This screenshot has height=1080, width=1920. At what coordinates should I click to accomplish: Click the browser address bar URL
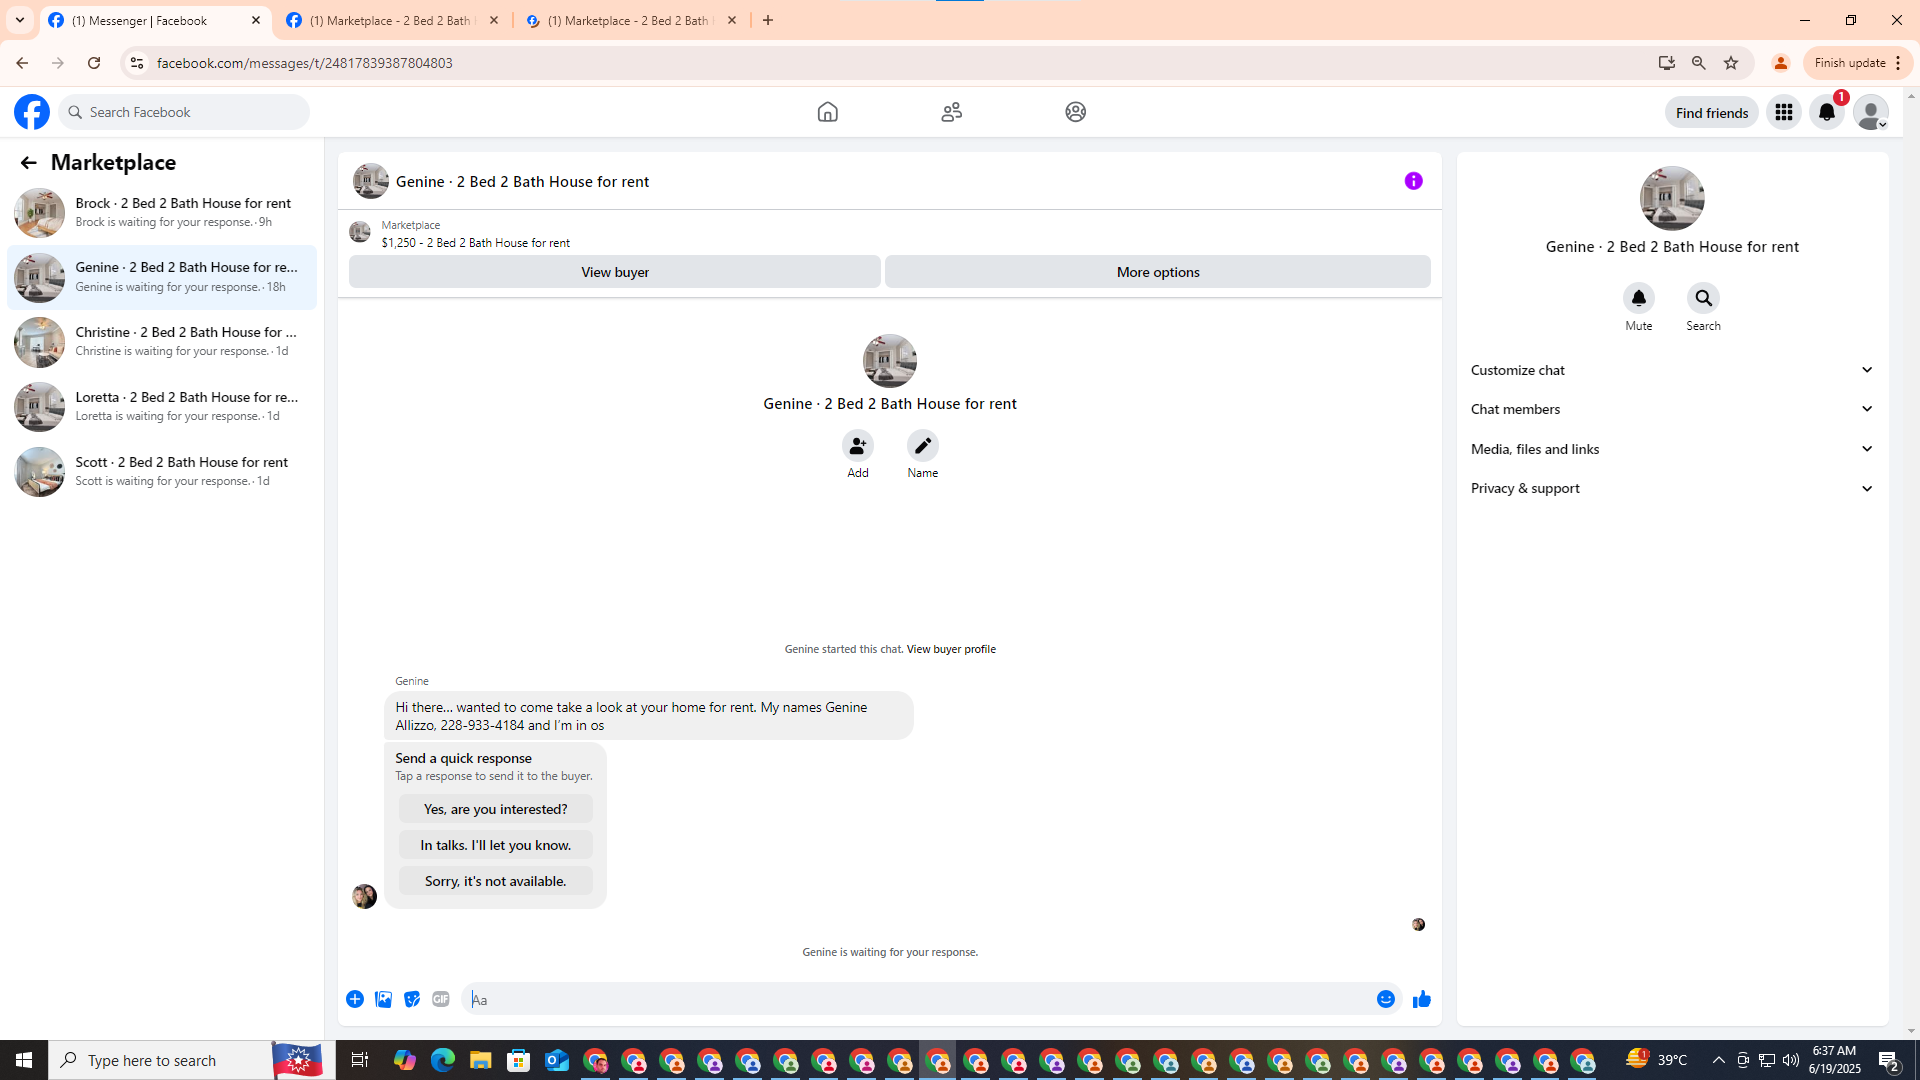tap(305, 63)
